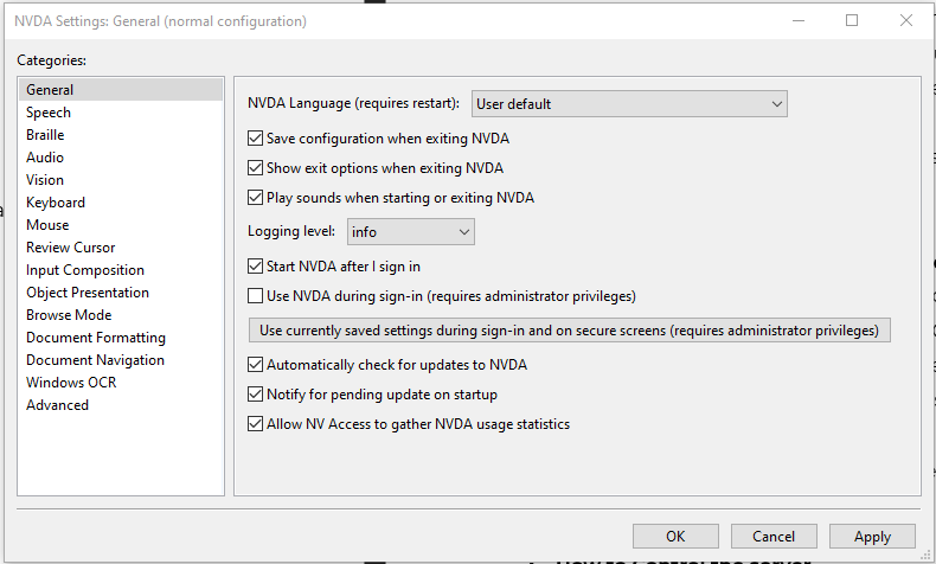936x564 pixels.
Task: Apply the settings changes
Action: click(872, 536)
